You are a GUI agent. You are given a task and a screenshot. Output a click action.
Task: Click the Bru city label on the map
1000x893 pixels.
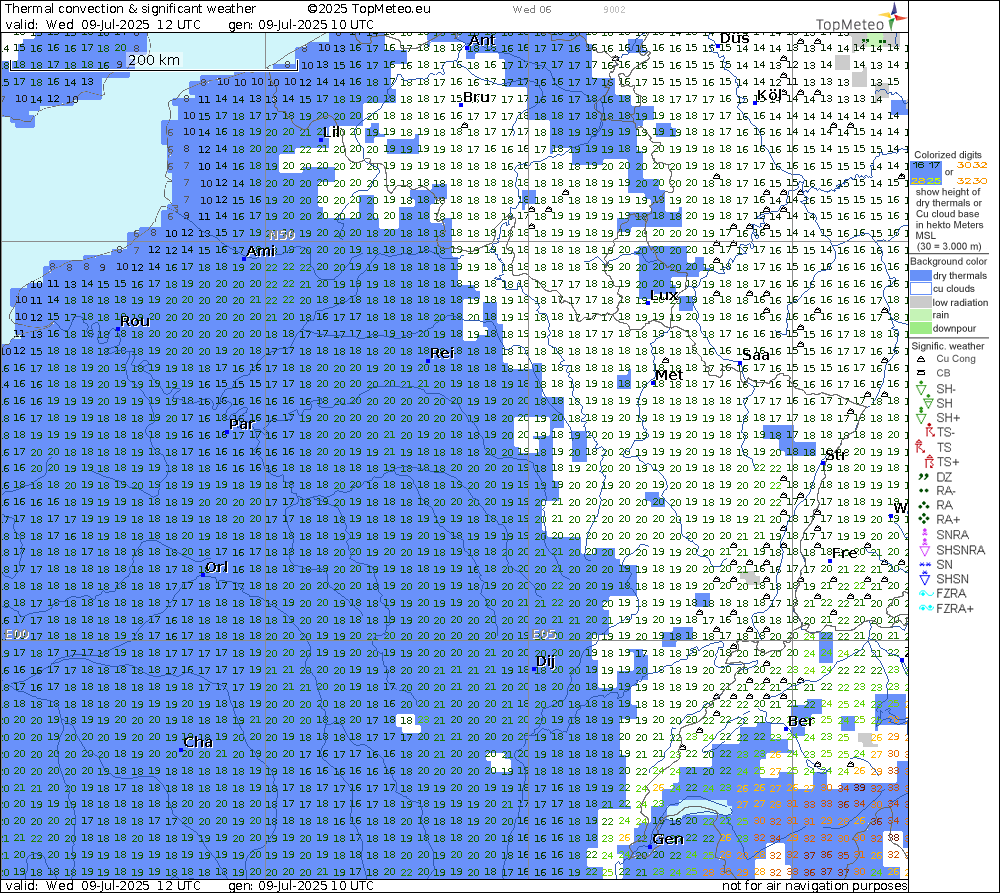(x=476, y=97)
